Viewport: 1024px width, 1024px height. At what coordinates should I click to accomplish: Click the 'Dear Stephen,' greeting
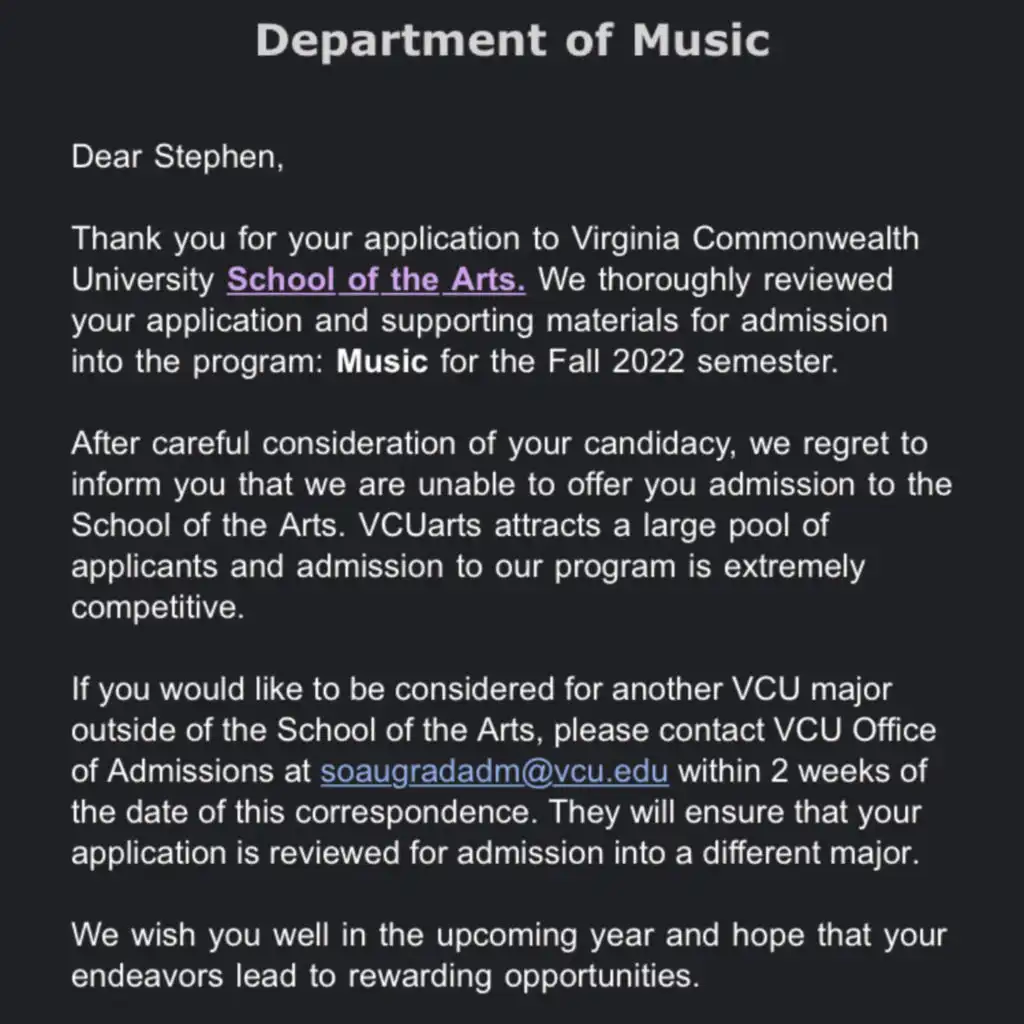[178, 157]
